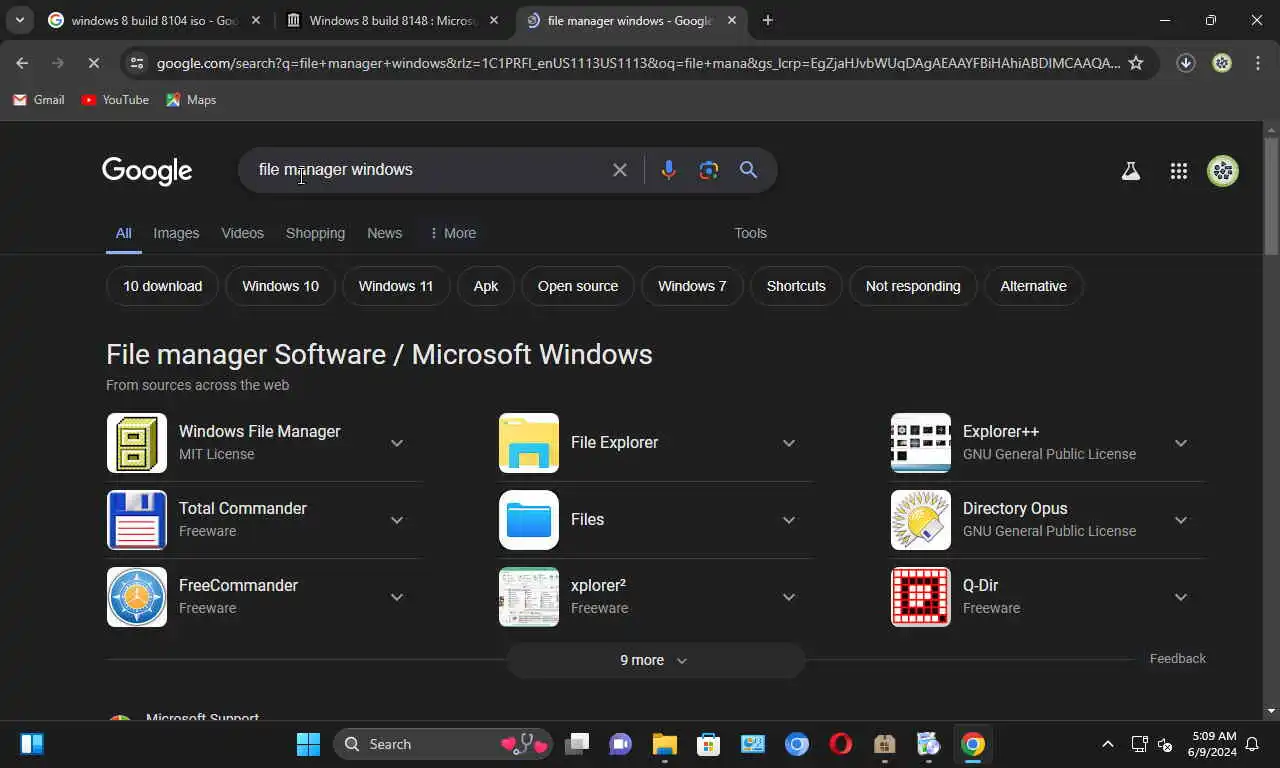The width and height of the screenshot is (1280, 768).
Task: Select the FreeCommander compass icon
Action: tap(137, 597)
